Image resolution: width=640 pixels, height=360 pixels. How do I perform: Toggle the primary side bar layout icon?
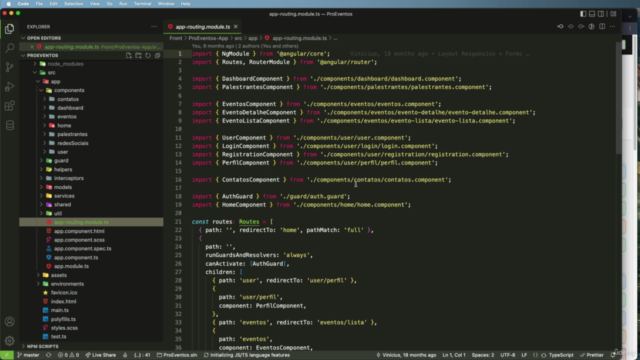tap(583, 14)
